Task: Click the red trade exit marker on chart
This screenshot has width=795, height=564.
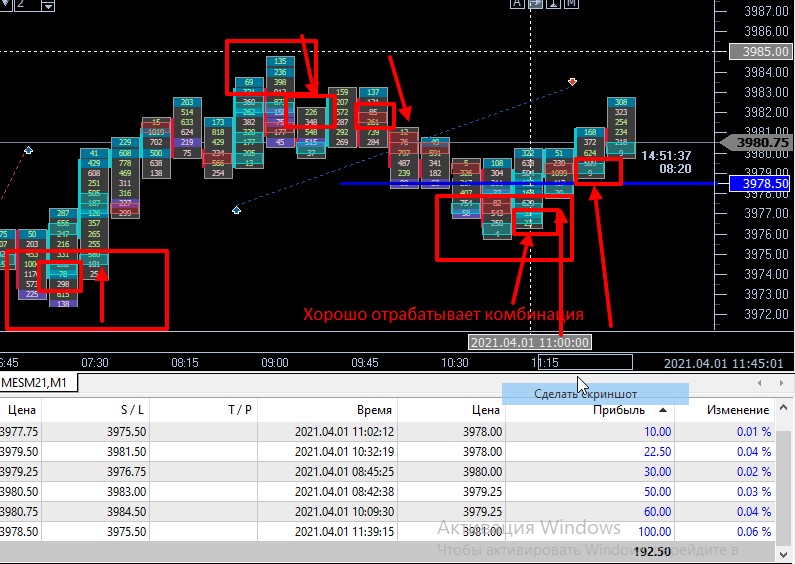Action: click(x=572, y=82)
